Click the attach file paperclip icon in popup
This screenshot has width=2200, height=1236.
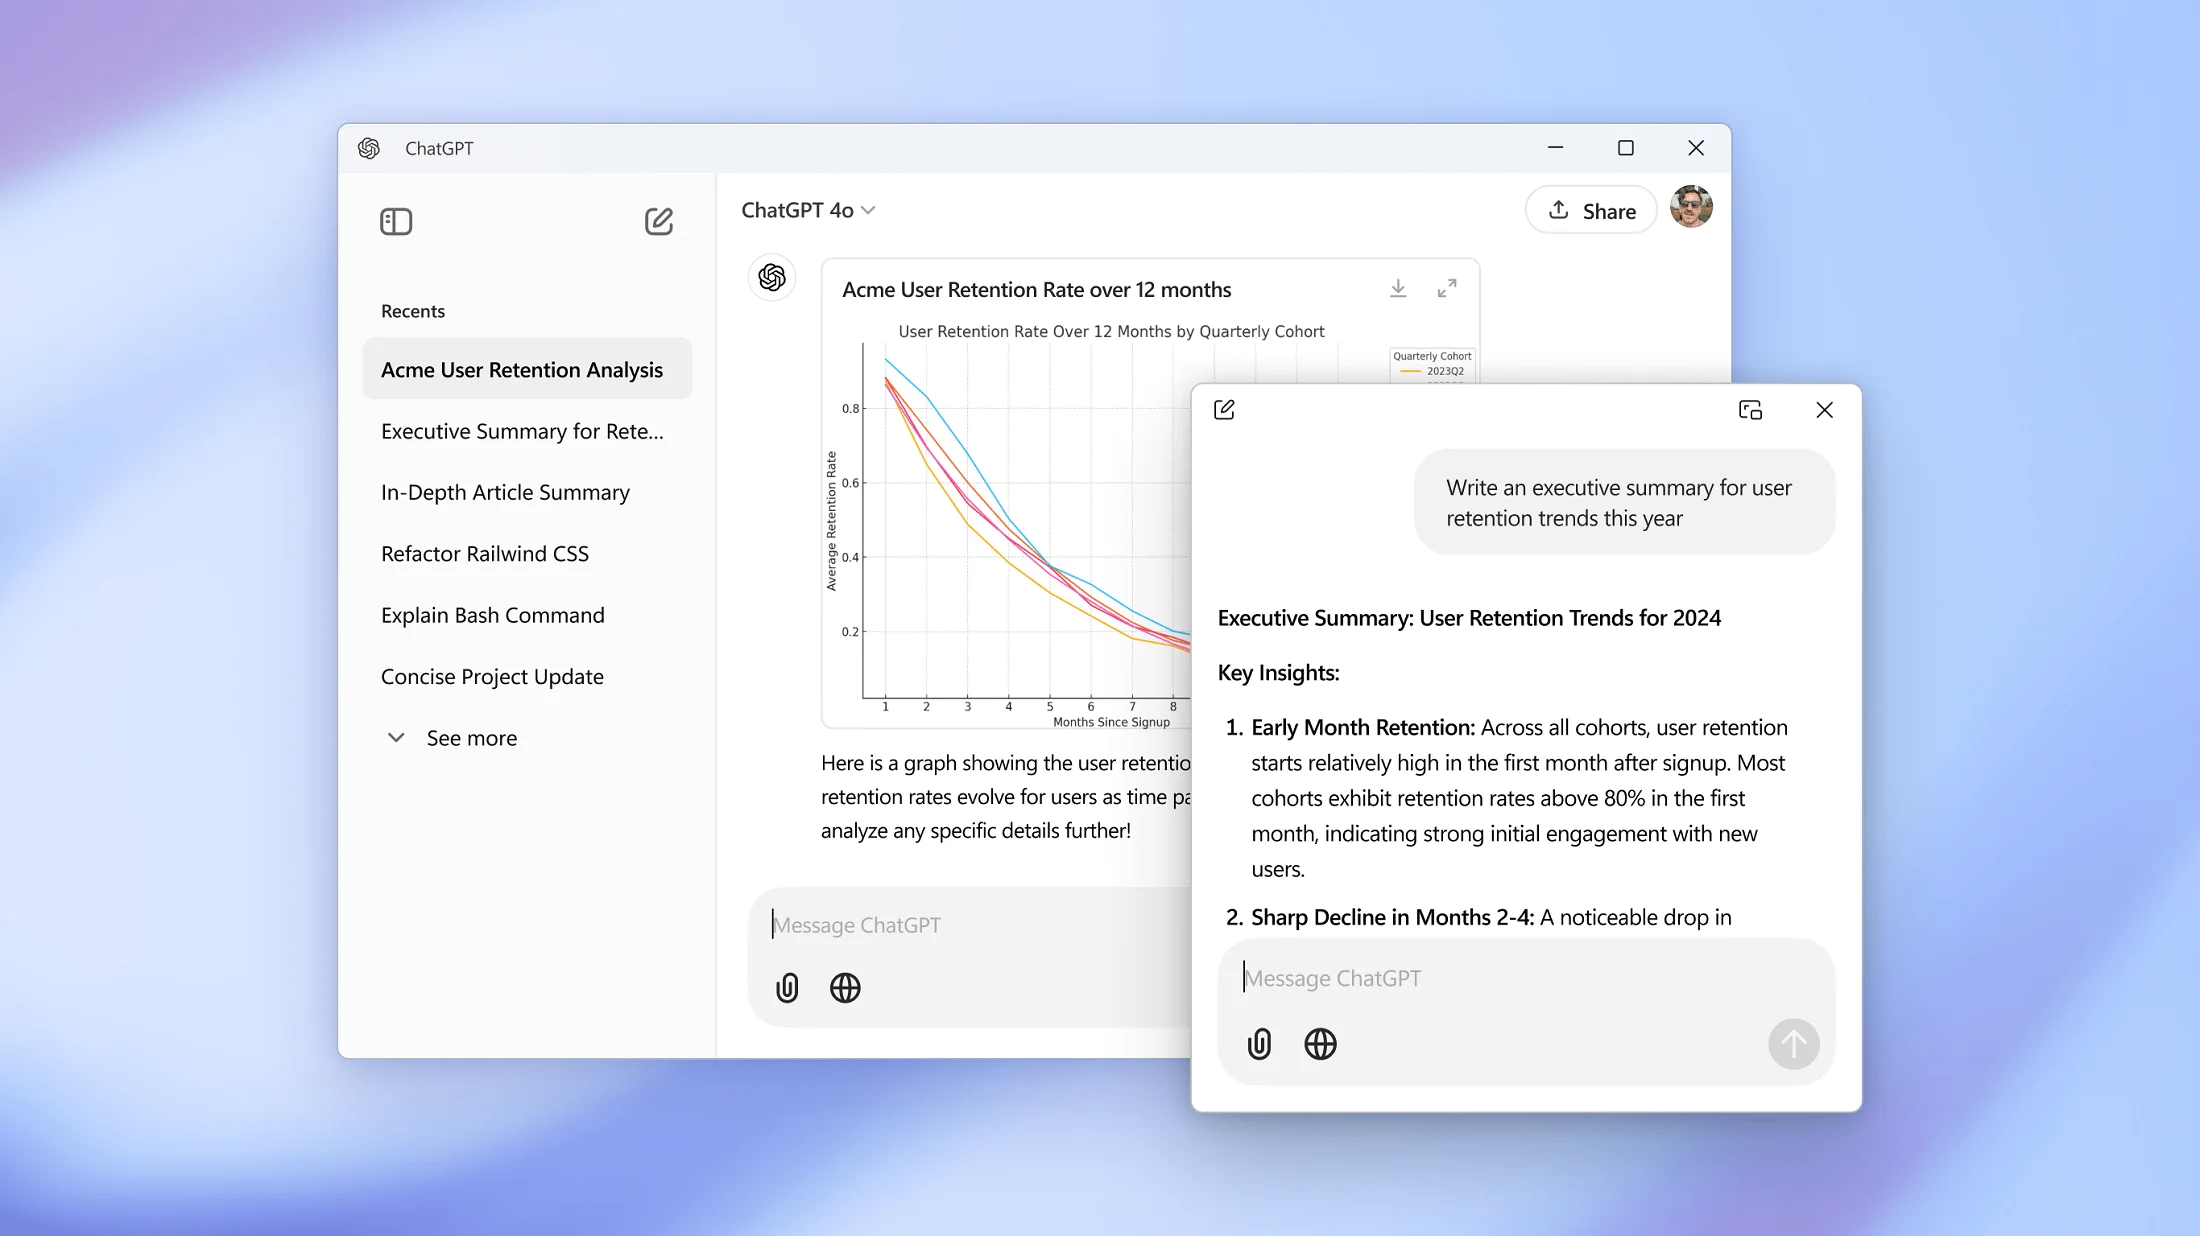(x=1259, y=1044)
